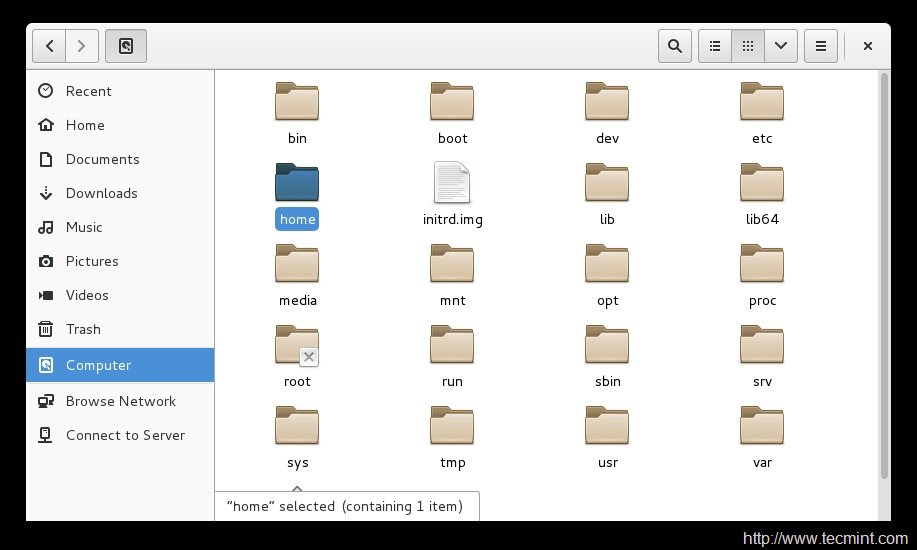The image size is (917, 550).
Task: Click the back navigation arrow
Action: 49,46
